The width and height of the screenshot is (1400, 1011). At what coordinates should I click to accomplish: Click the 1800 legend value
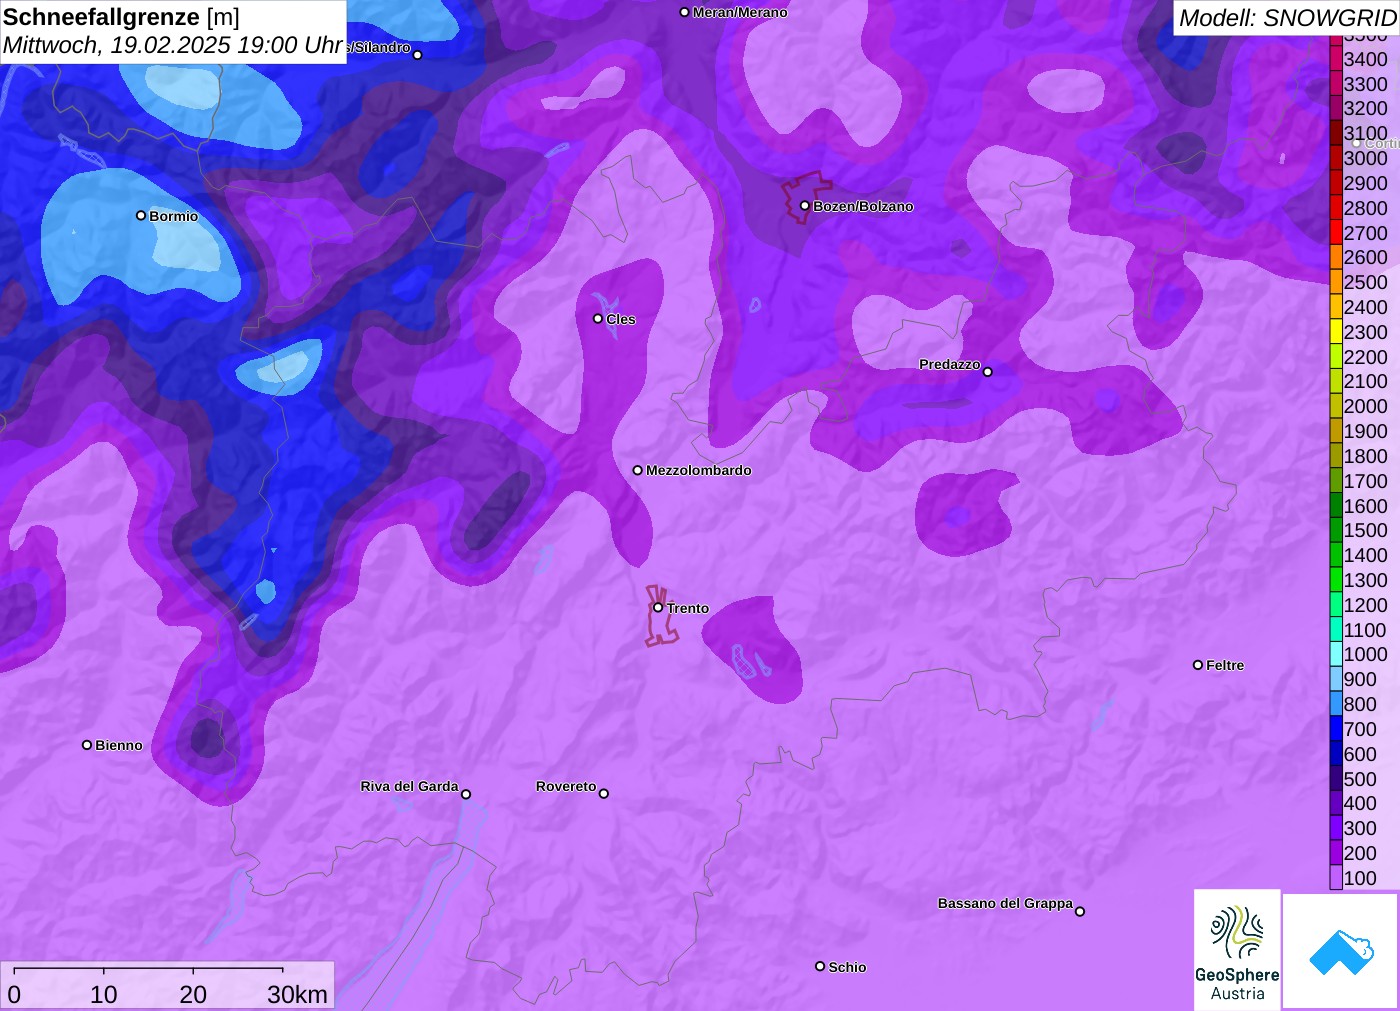click(1366, 456)
